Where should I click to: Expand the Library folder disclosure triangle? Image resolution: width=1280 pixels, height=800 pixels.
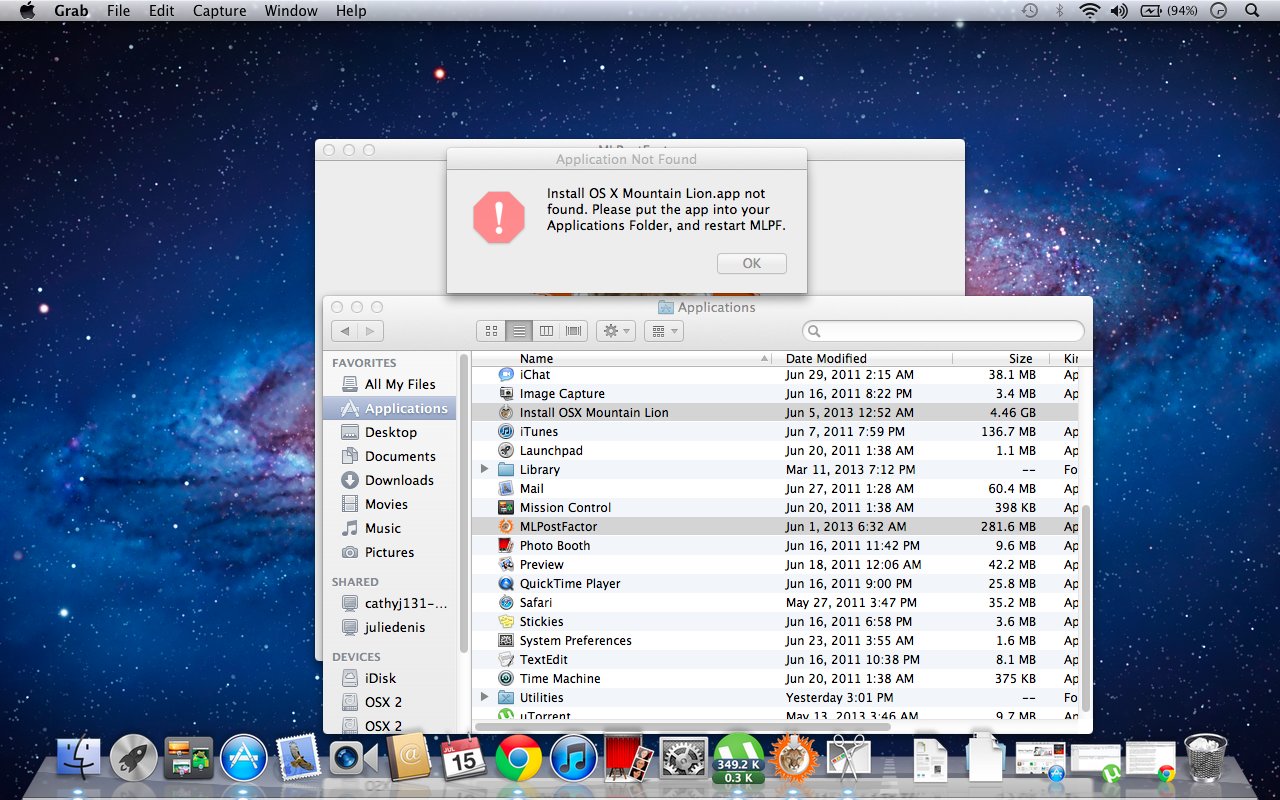tap(485, 469)
